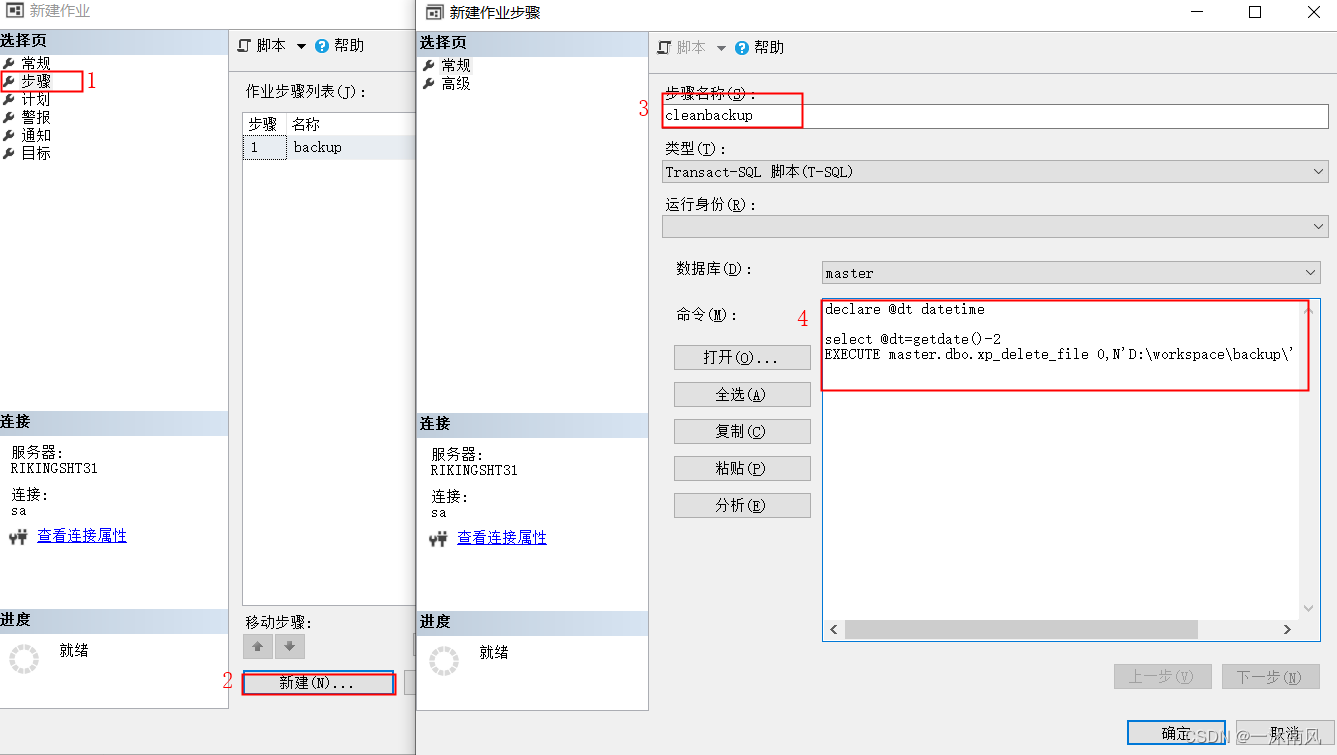Click help question-mark icon in 新建作业步骤
The image size is (1337, 755).
click(x=742, y=47)
